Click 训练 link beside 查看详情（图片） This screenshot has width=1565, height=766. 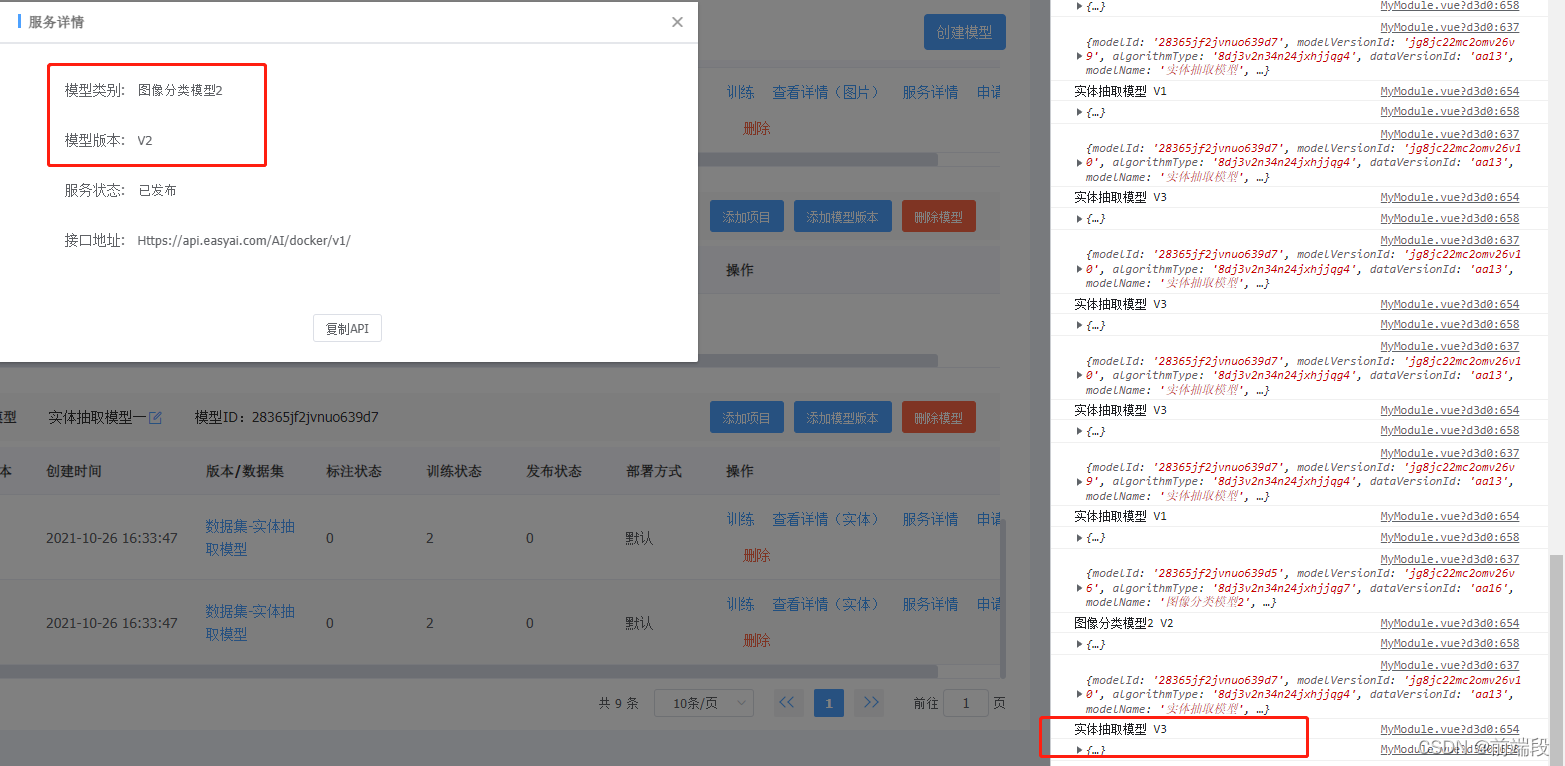[x=740, y=92]
